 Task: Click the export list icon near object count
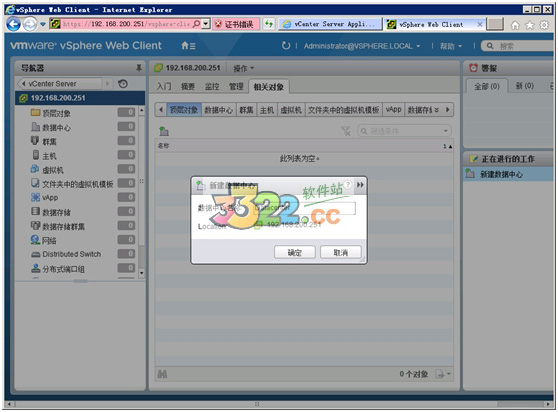click(x=443, y=374)
